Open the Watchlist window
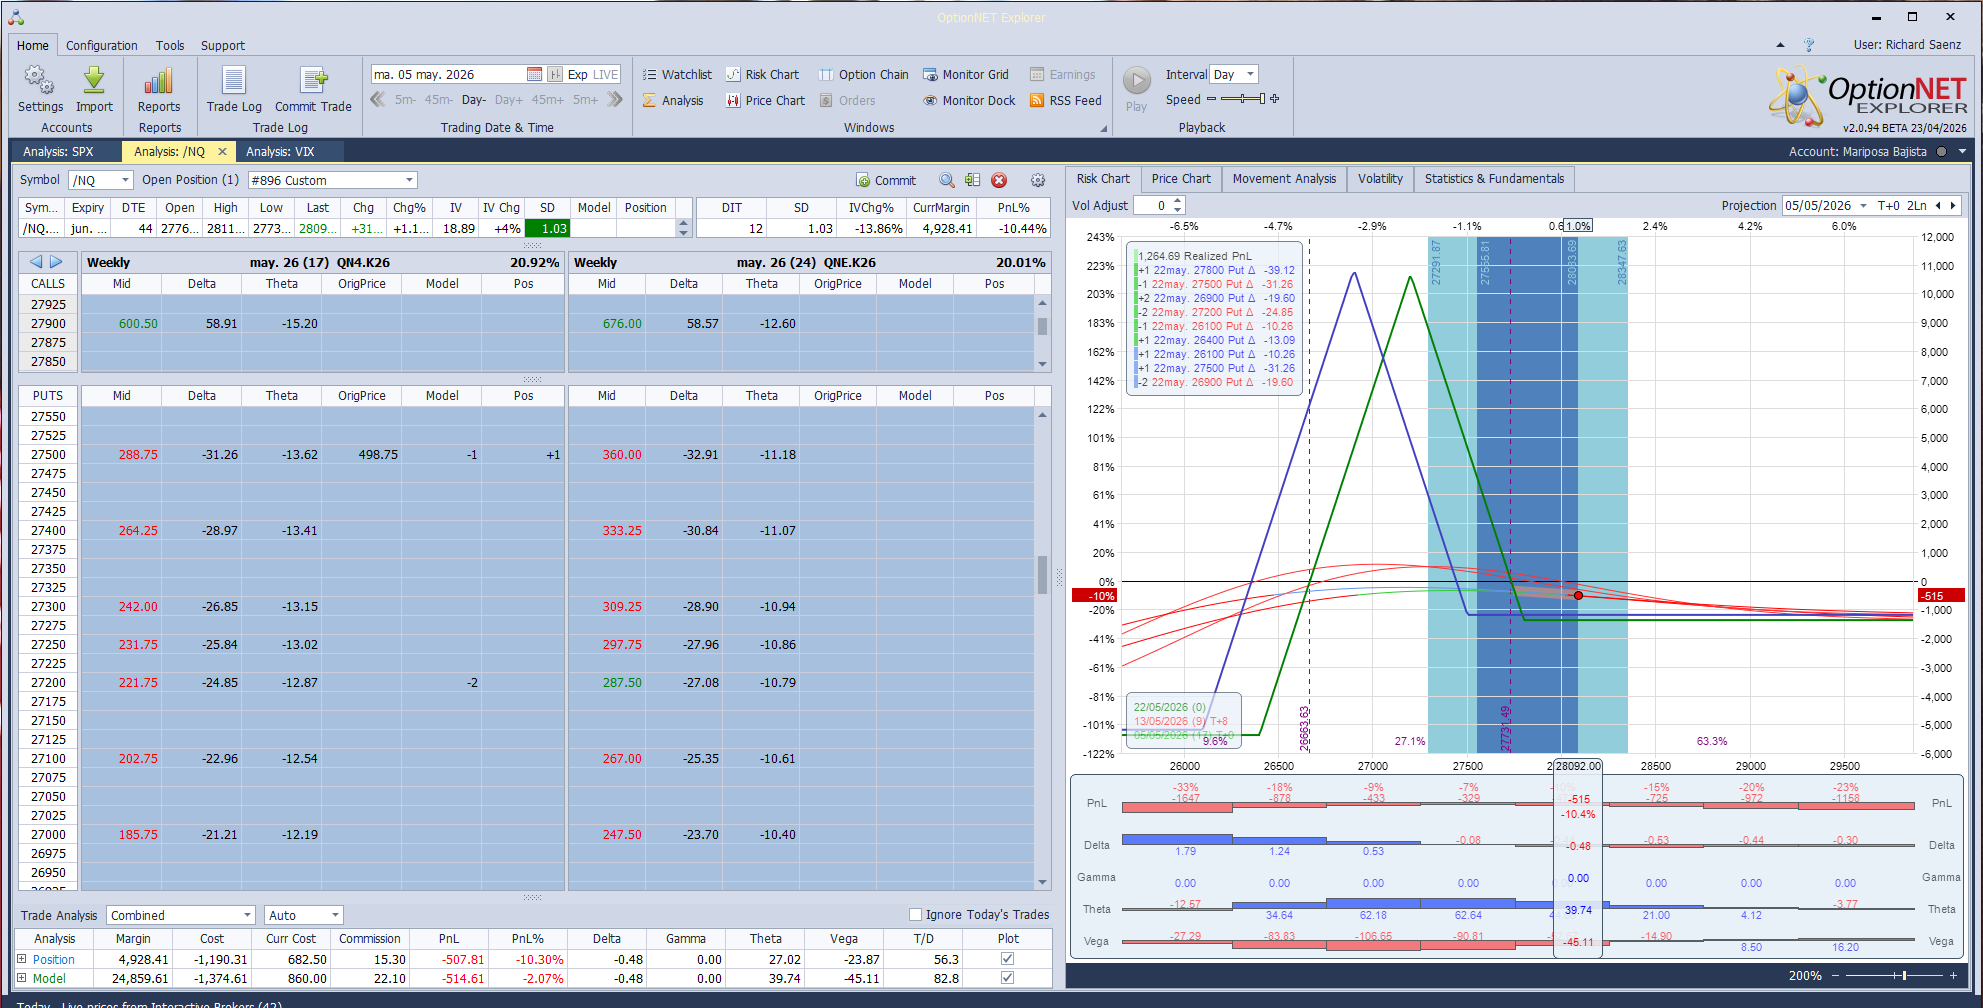 (x=677, y=74)
